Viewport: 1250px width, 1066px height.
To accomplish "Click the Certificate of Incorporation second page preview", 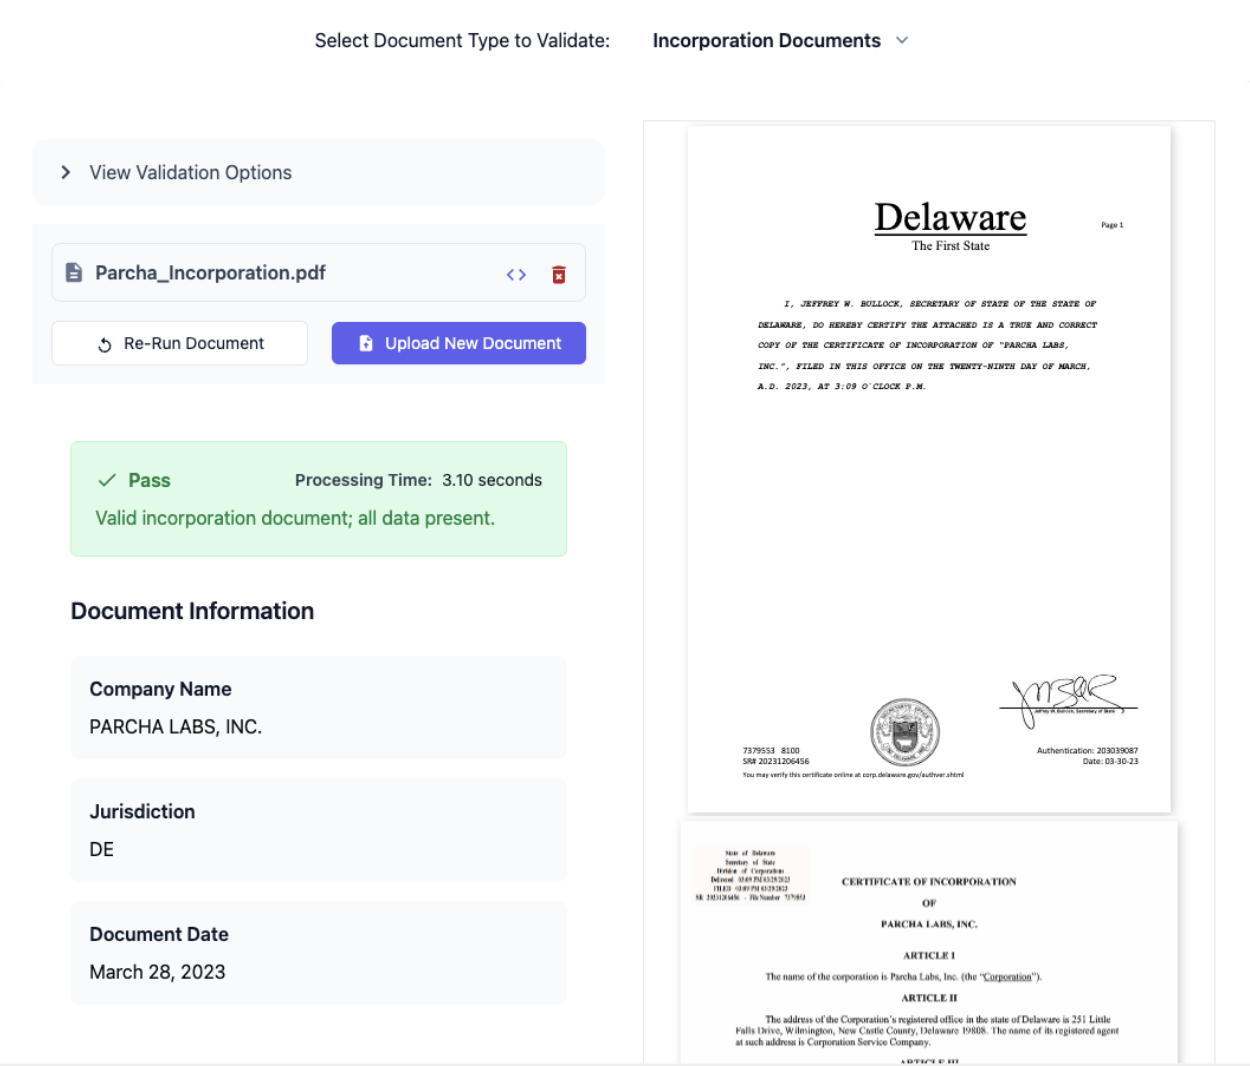I will (929, 942).
